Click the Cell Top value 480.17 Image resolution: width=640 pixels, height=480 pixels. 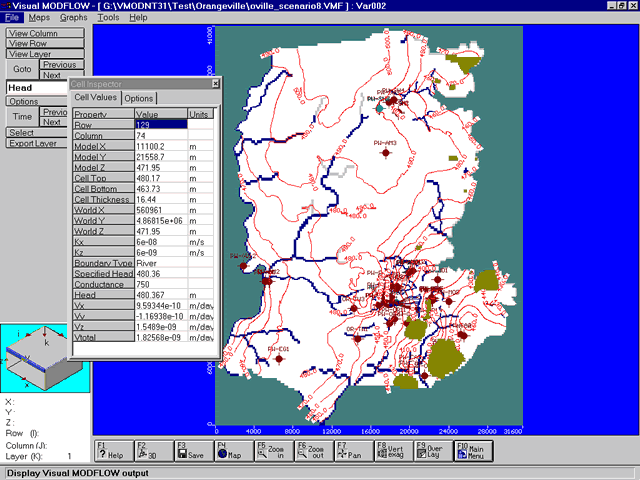coord(161,178)
